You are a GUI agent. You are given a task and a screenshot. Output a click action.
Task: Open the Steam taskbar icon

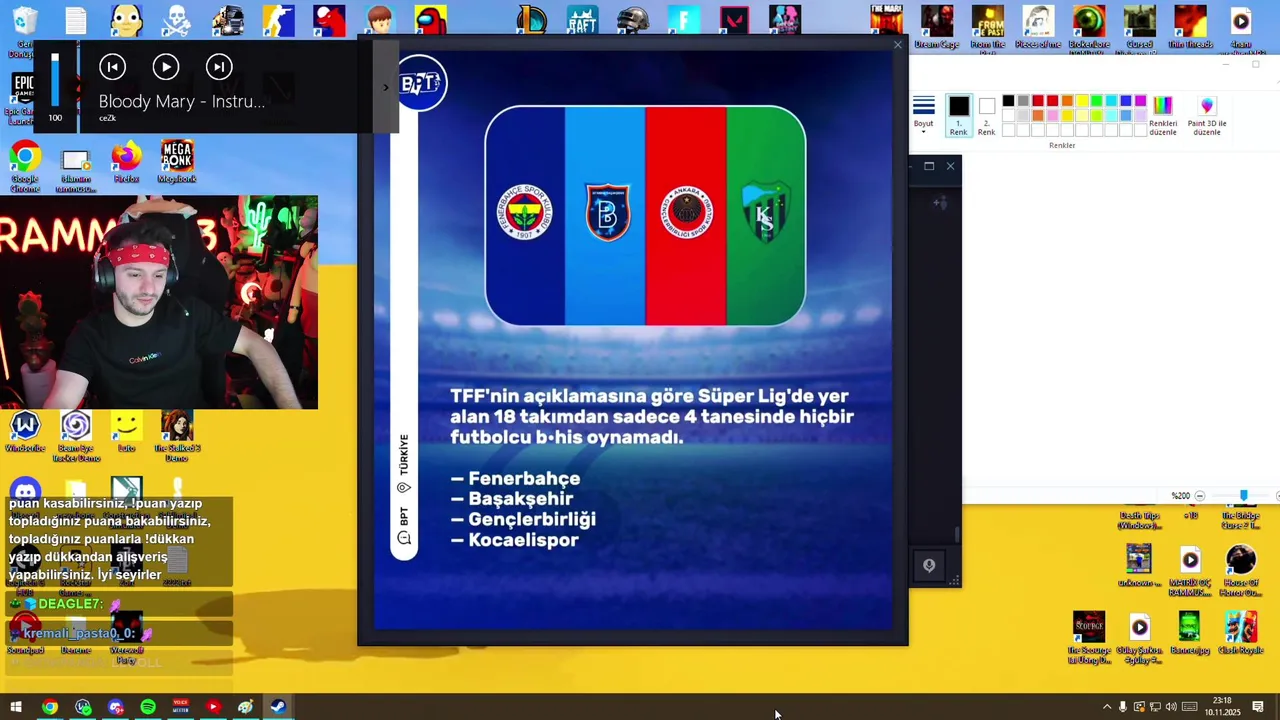[278, 707]
